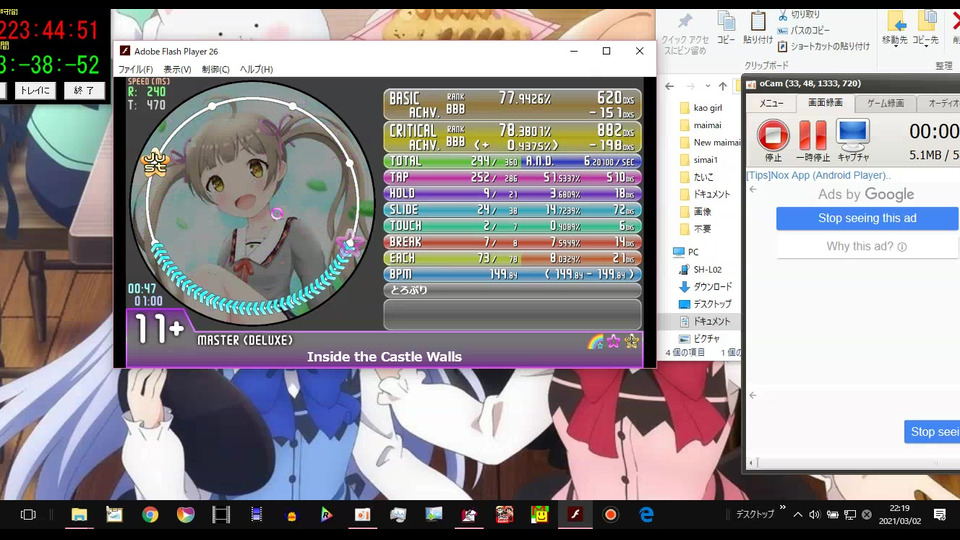Switch to oCam 画面録画 tab
Viewport: 960px width, 540px height.
(x=825, y=103)
